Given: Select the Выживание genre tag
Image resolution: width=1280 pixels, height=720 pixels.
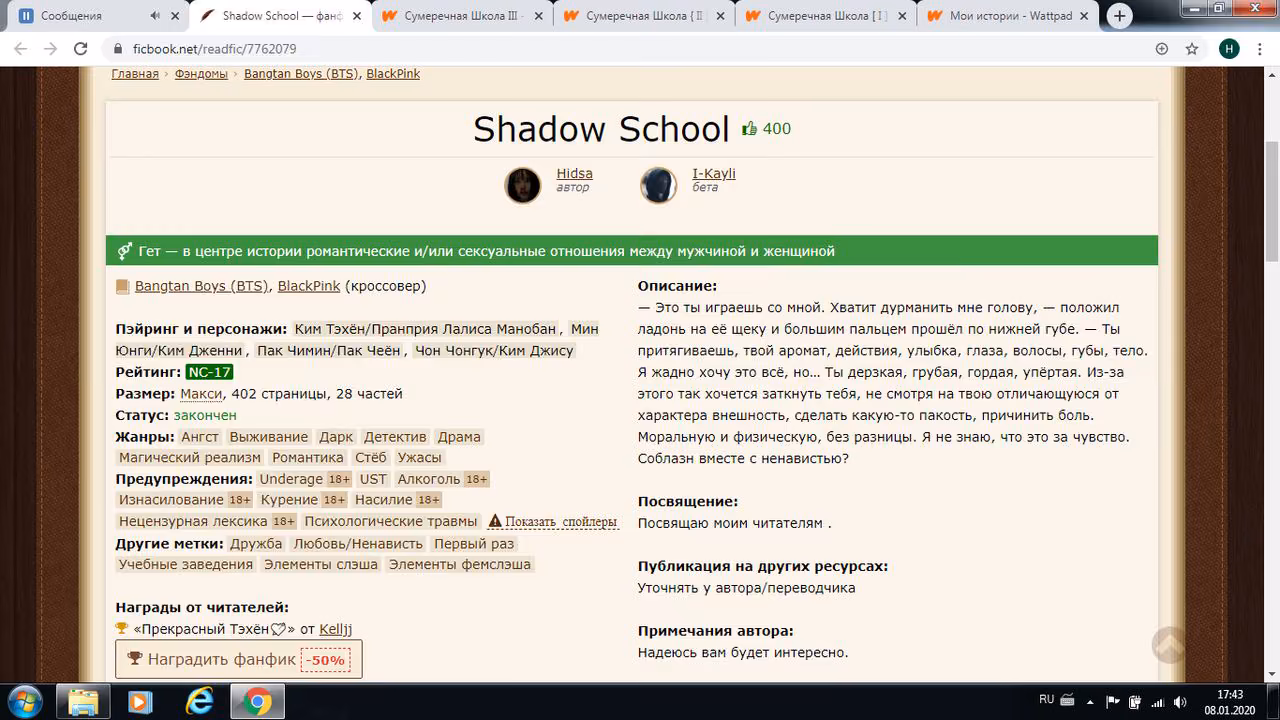Looking at the screenshot, I should point(269,437).
